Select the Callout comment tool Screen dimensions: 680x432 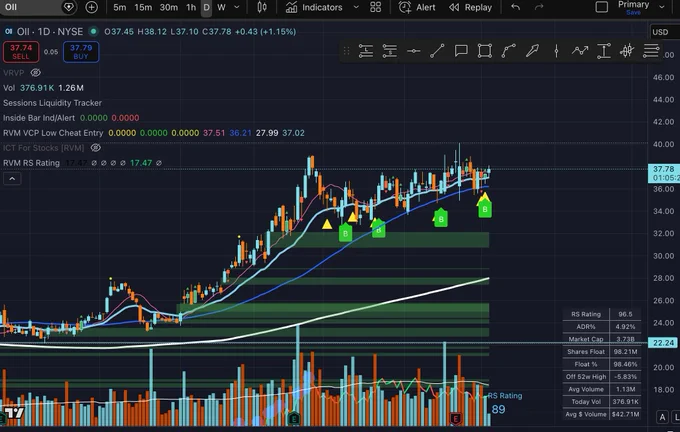461,51
